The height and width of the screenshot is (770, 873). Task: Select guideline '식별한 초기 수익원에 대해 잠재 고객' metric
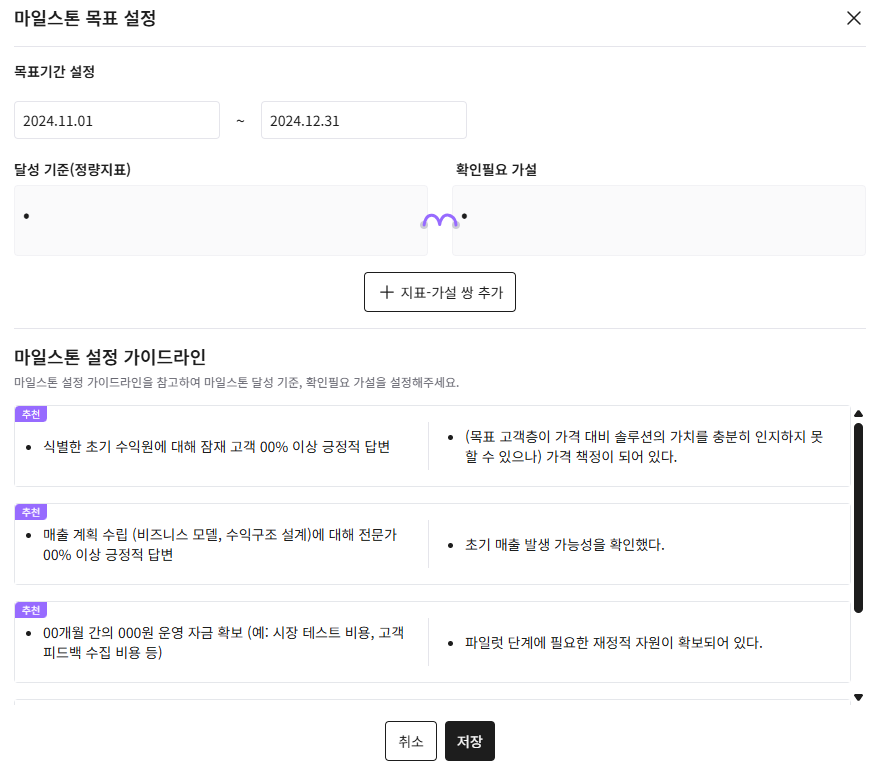(216, 447)
